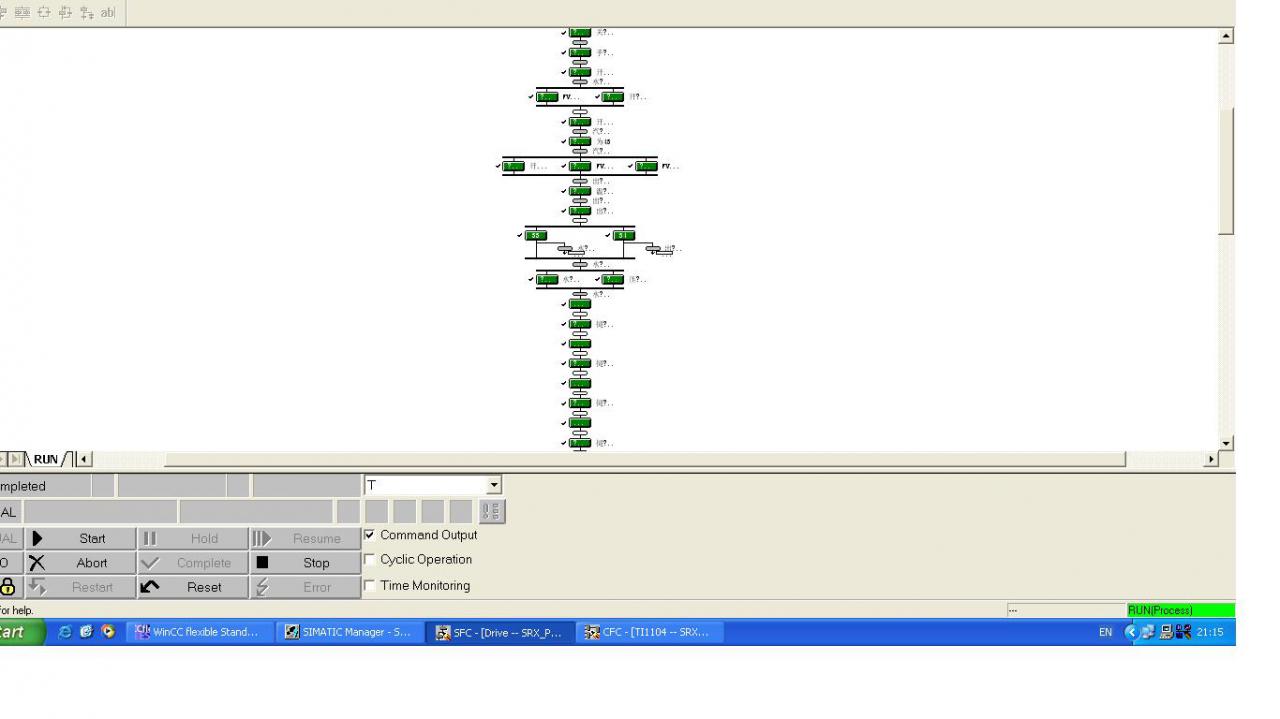Switch to SFC Drive window in taskbar

[500, 632]
